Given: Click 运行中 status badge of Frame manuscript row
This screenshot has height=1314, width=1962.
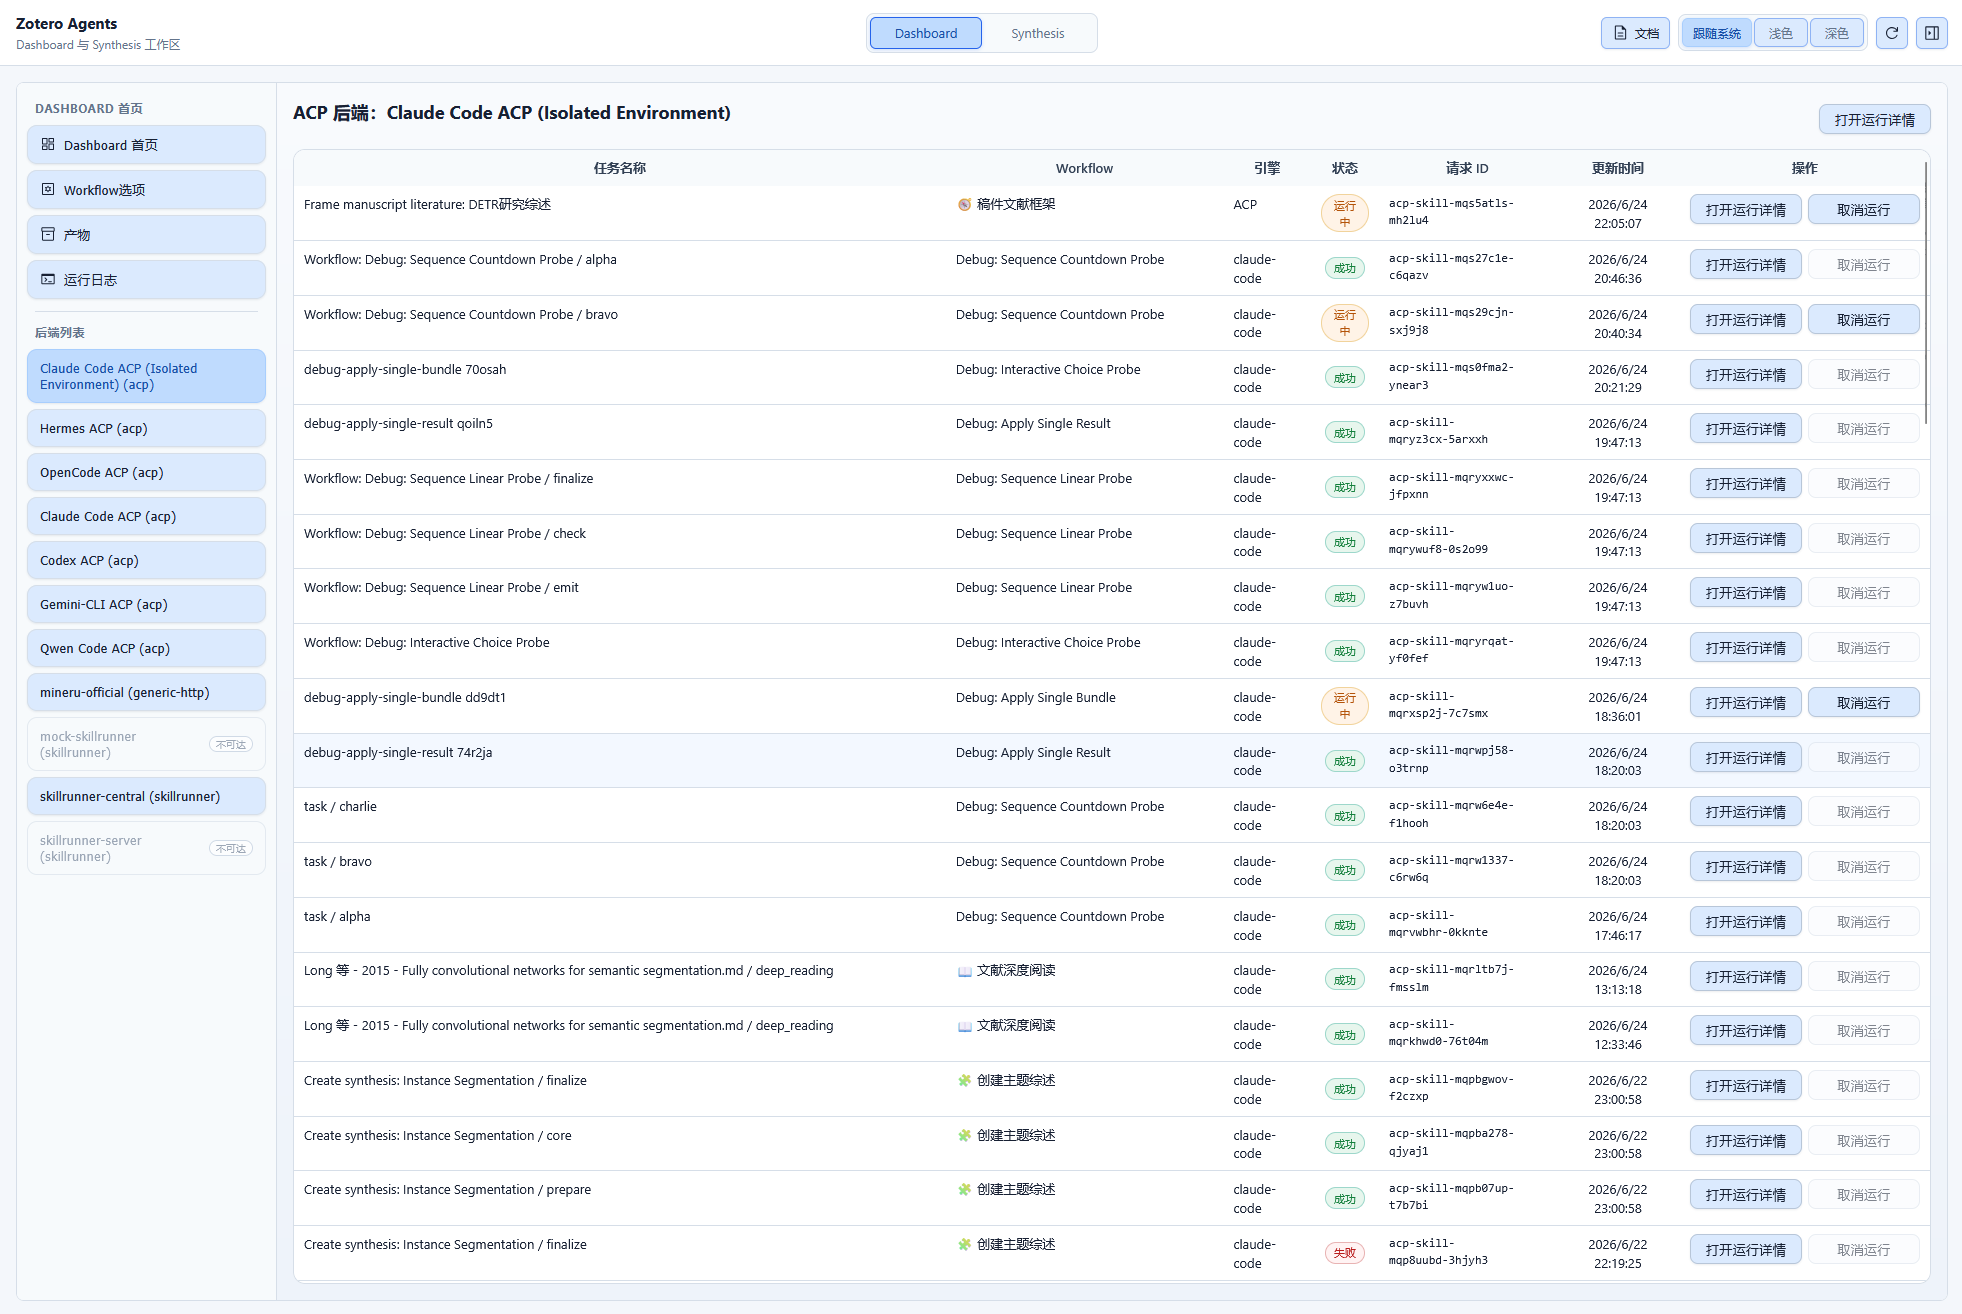Looking at the screenshot, I should 1344,214.
